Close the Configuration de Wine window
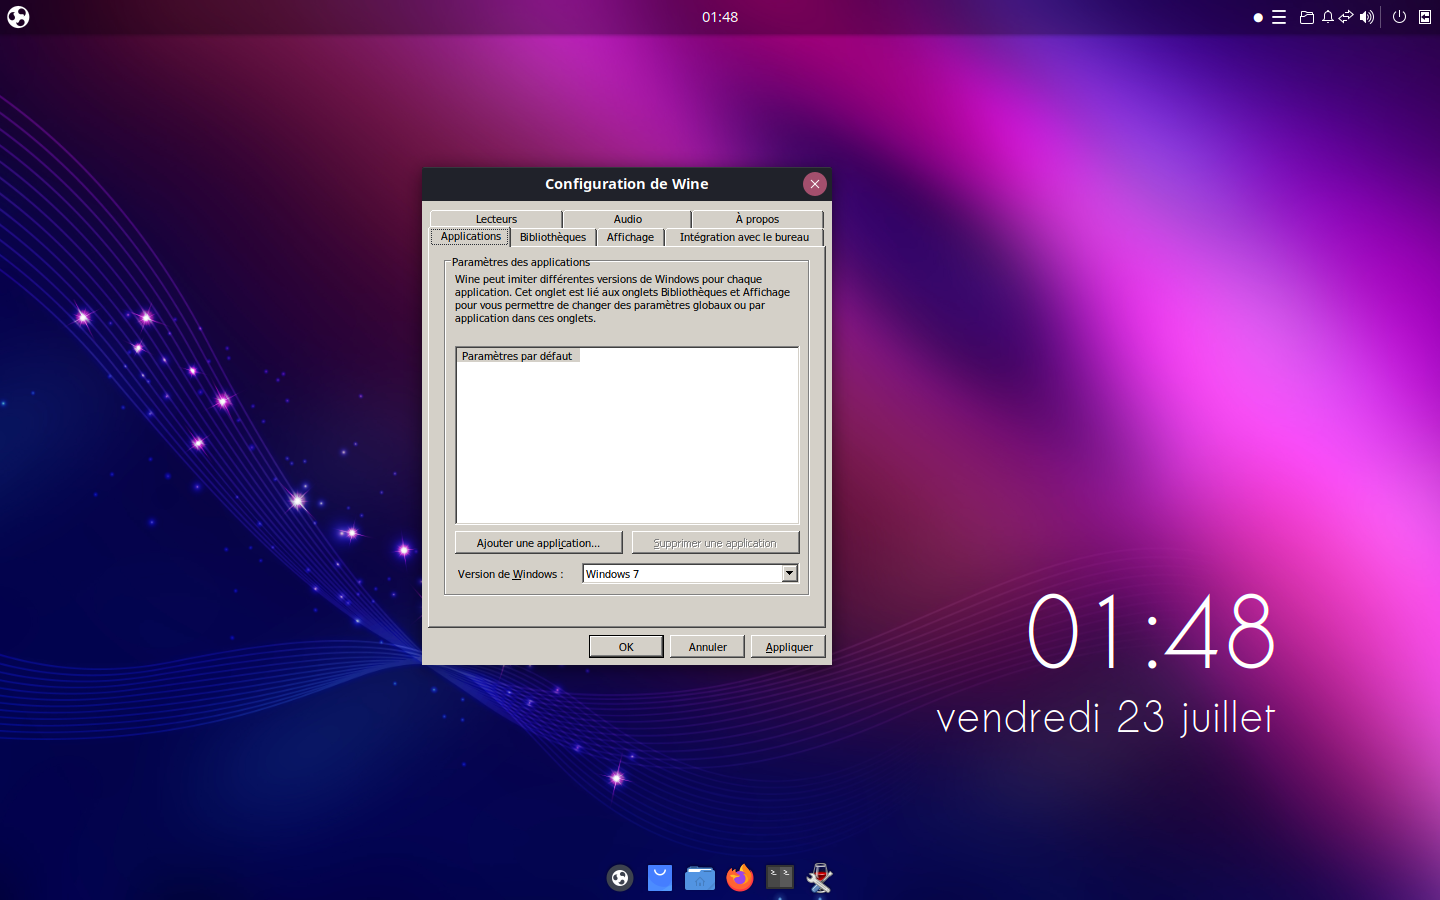 [x=815, y=184]
